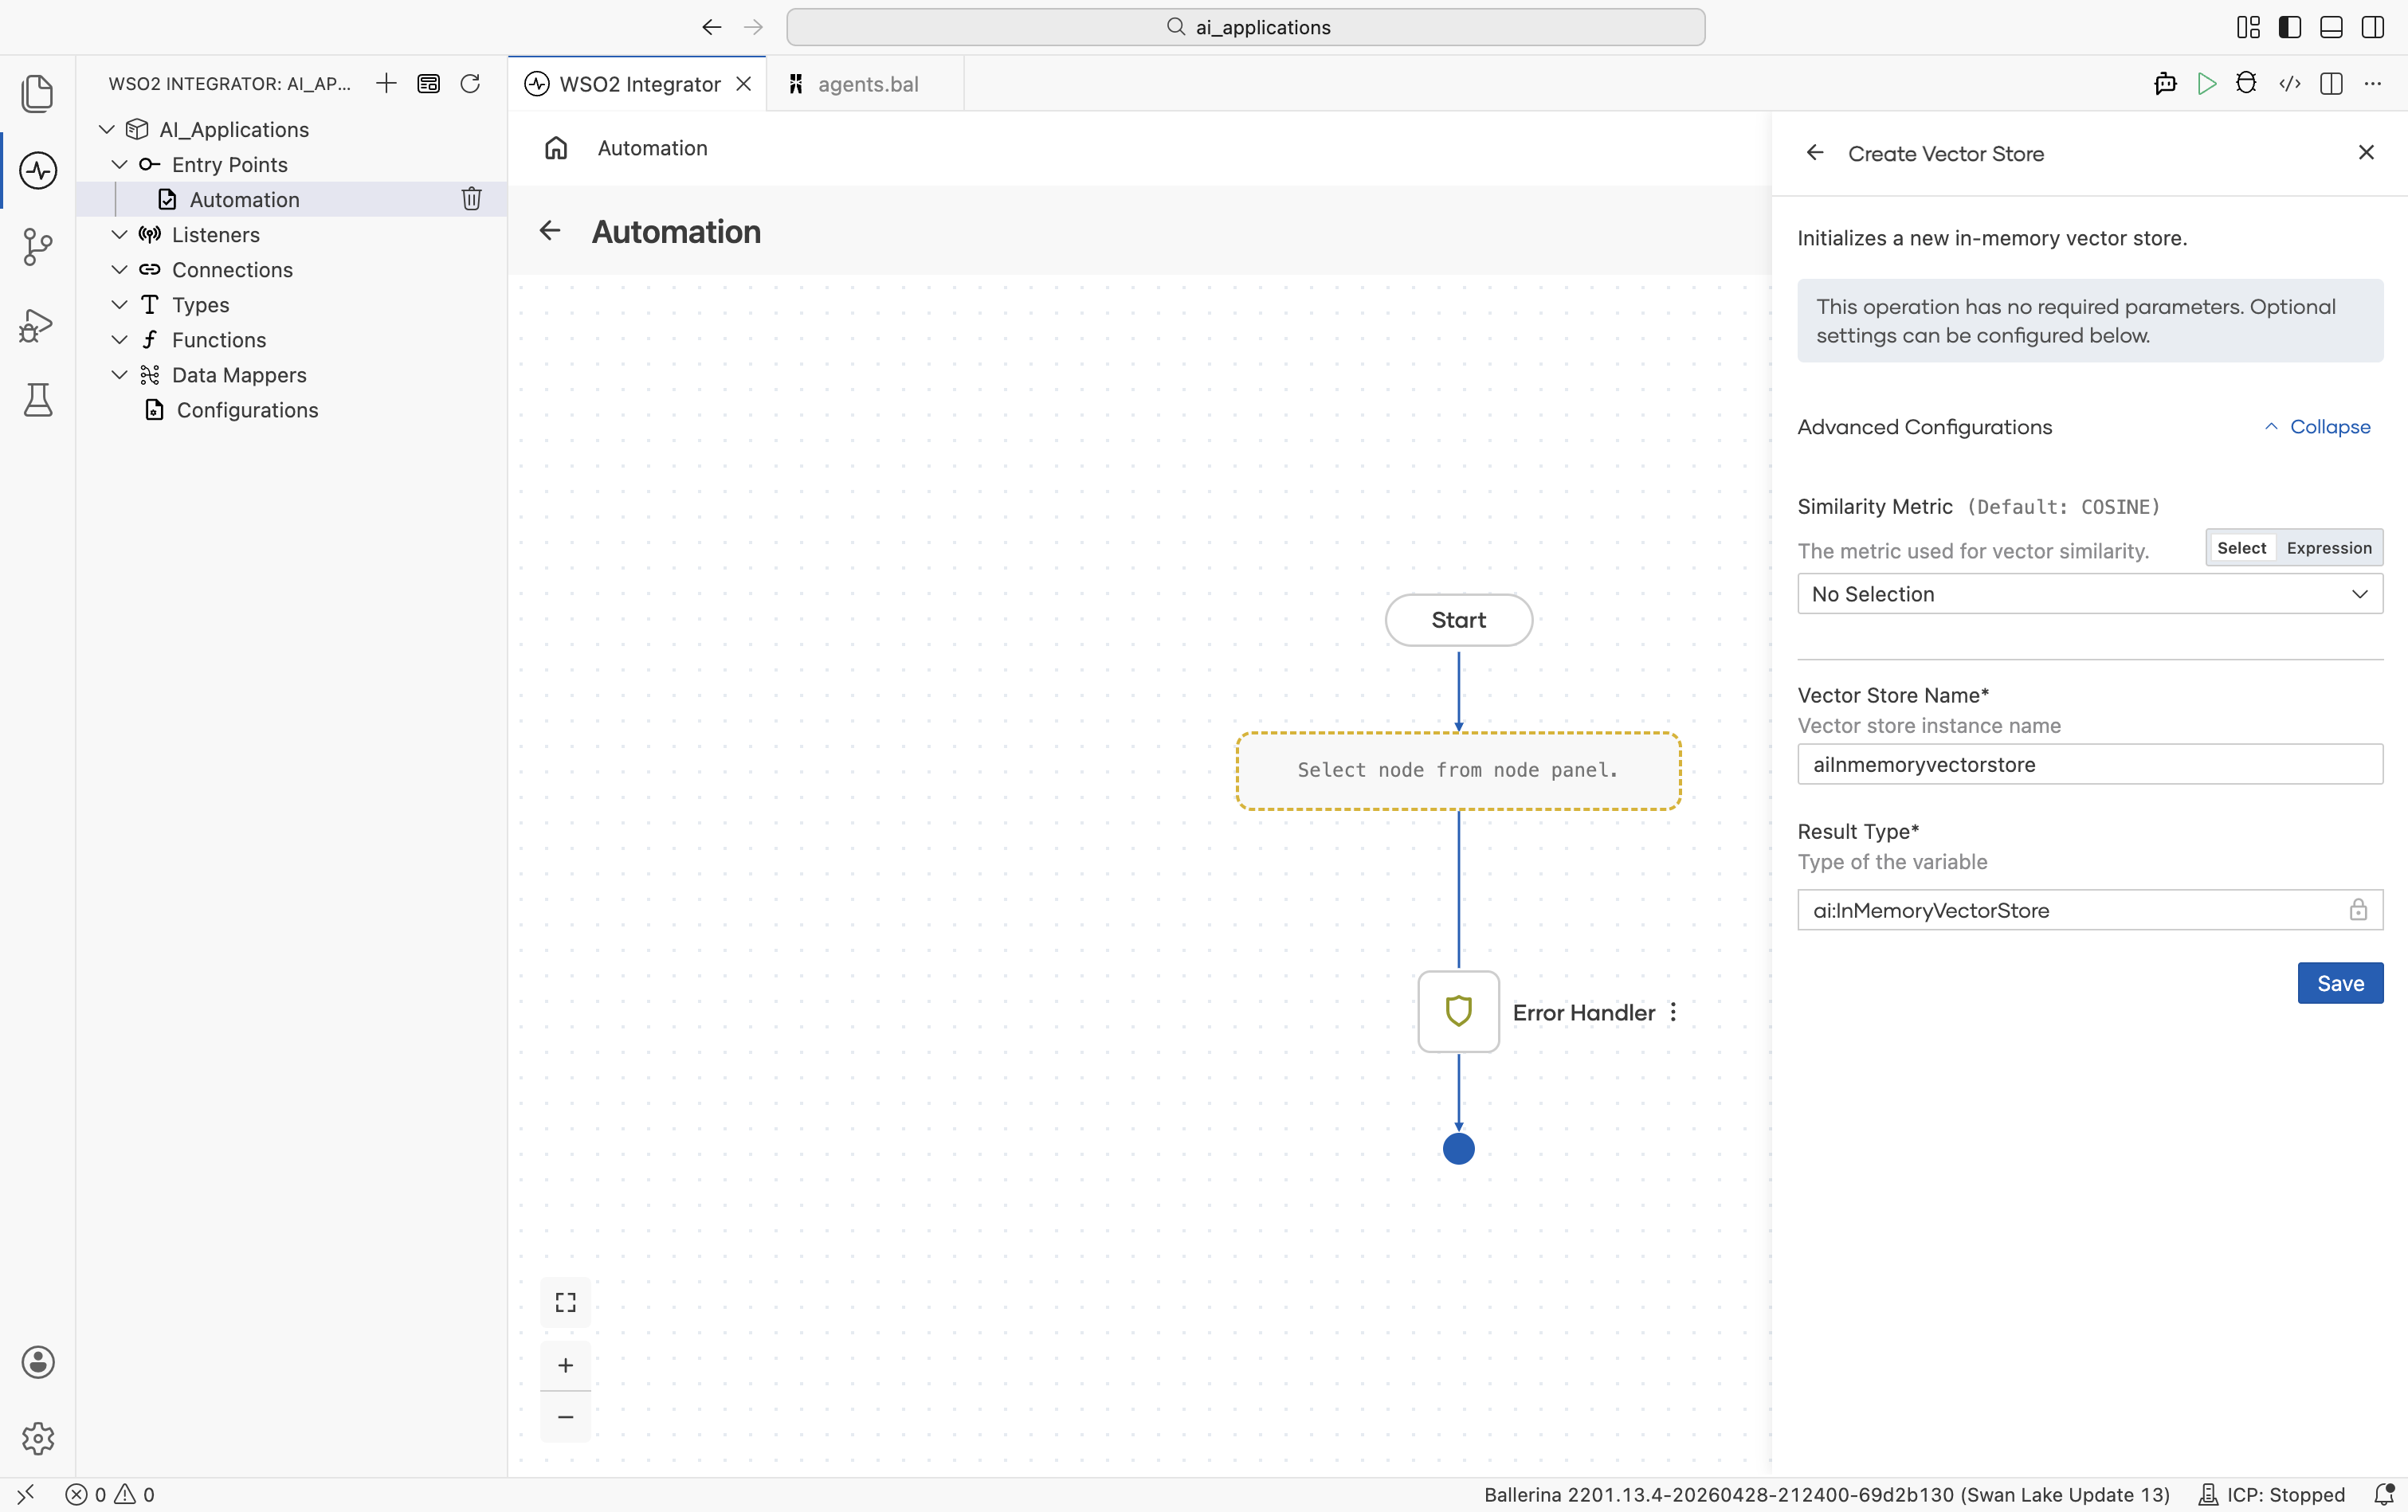The image size is (2408, 1512).
Task: Zoom in the diagram with plus button
Action: [566, 1365]
